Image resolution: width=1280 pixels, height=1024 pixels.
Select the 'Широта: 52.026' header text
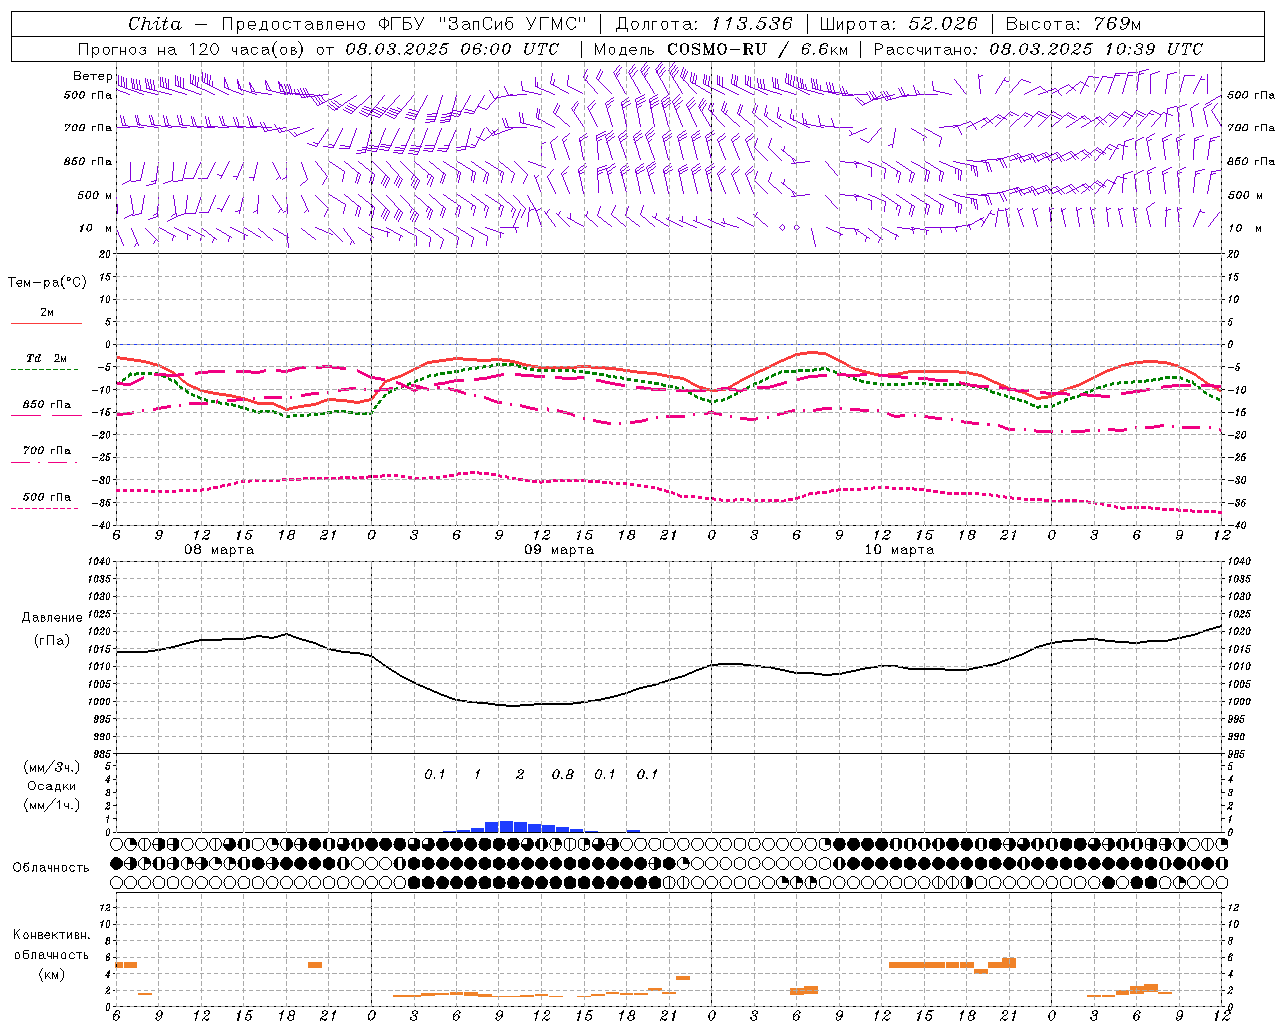(899, 24)
